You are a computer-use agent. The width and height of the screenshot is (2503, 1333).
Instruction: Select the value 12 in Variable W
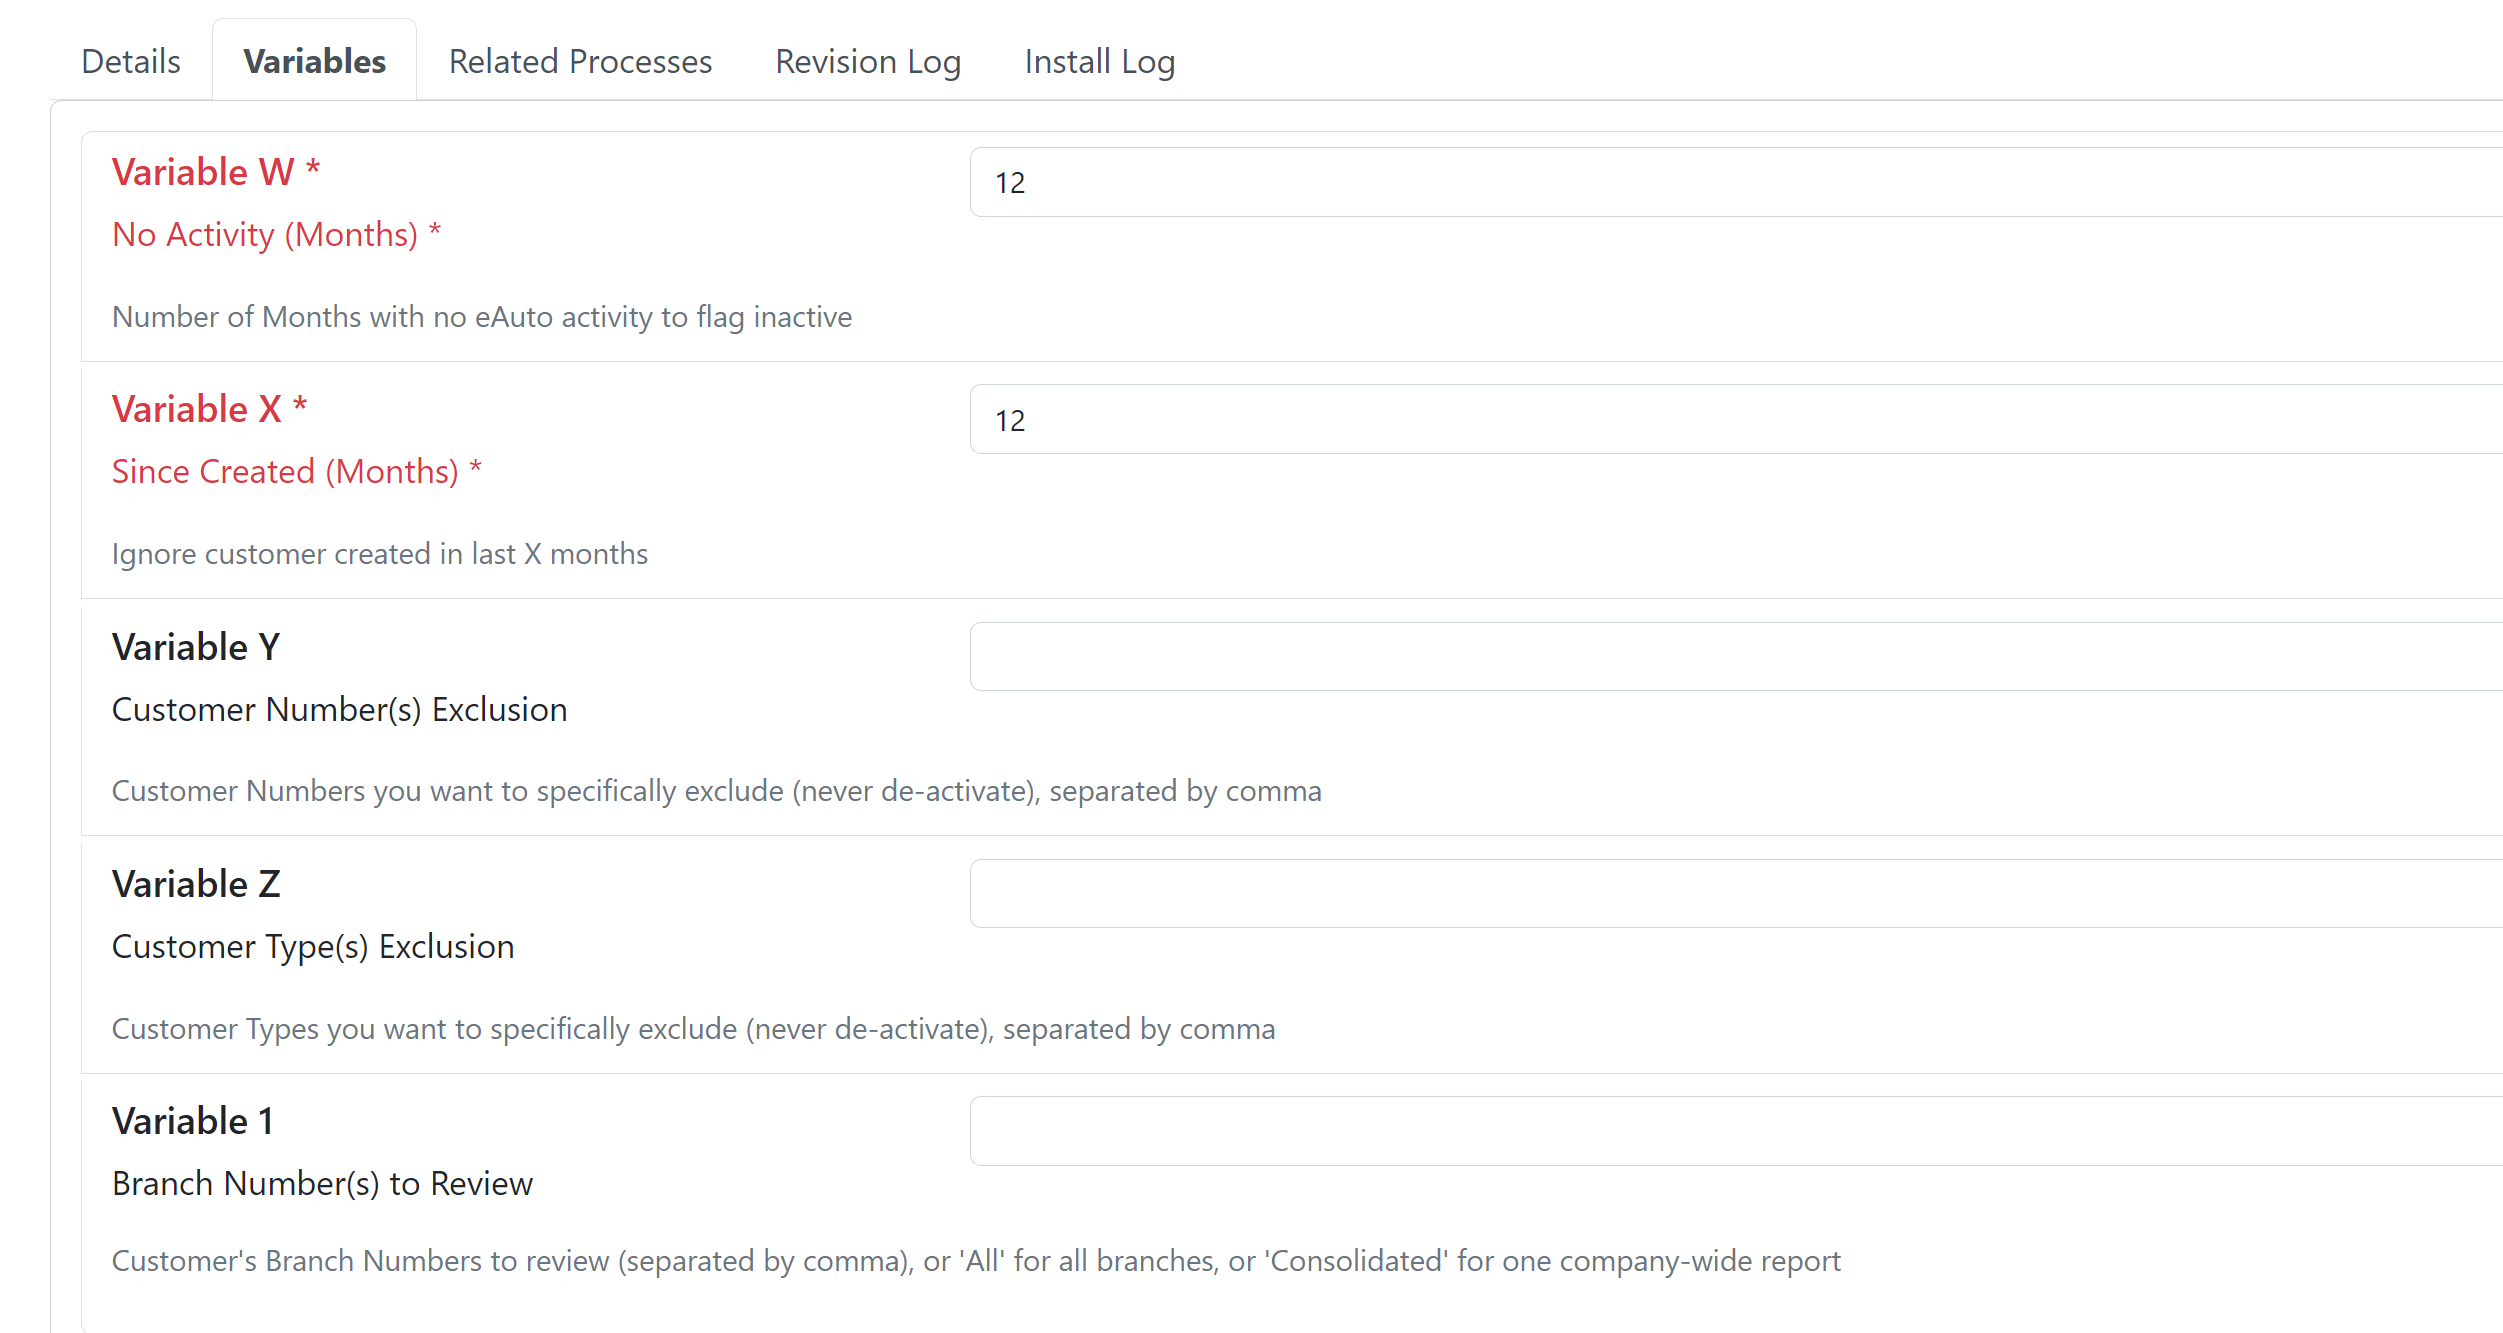pos(1012,182)
